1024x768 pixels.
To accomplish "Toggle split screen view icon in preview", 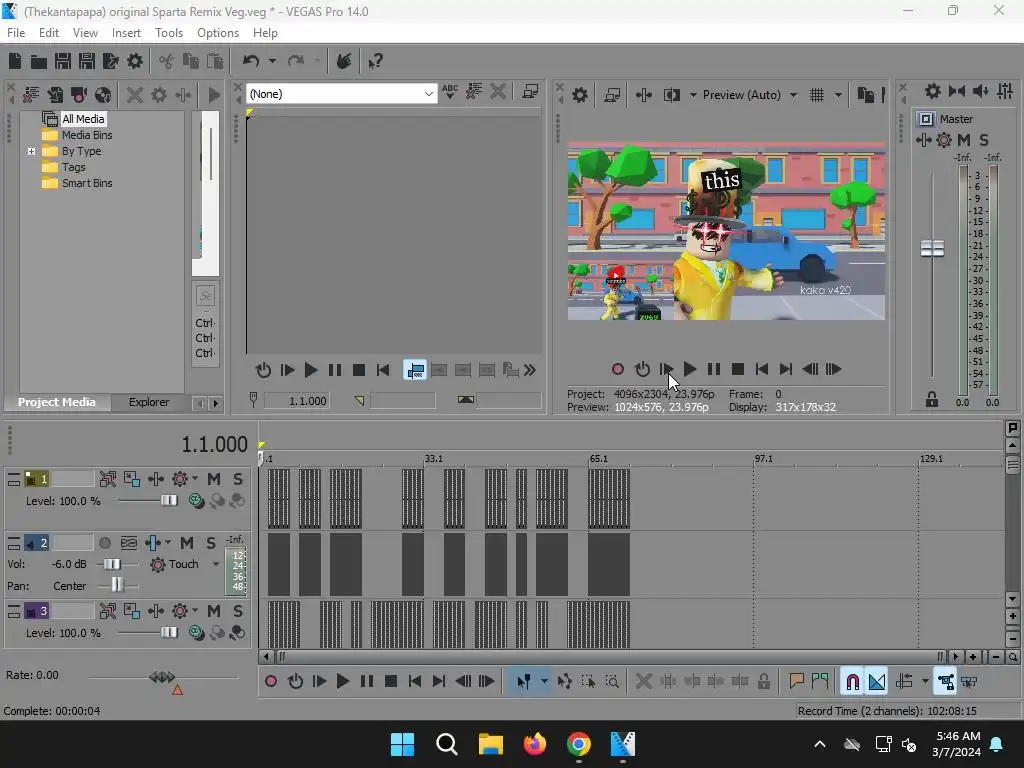I will (671, 95).
